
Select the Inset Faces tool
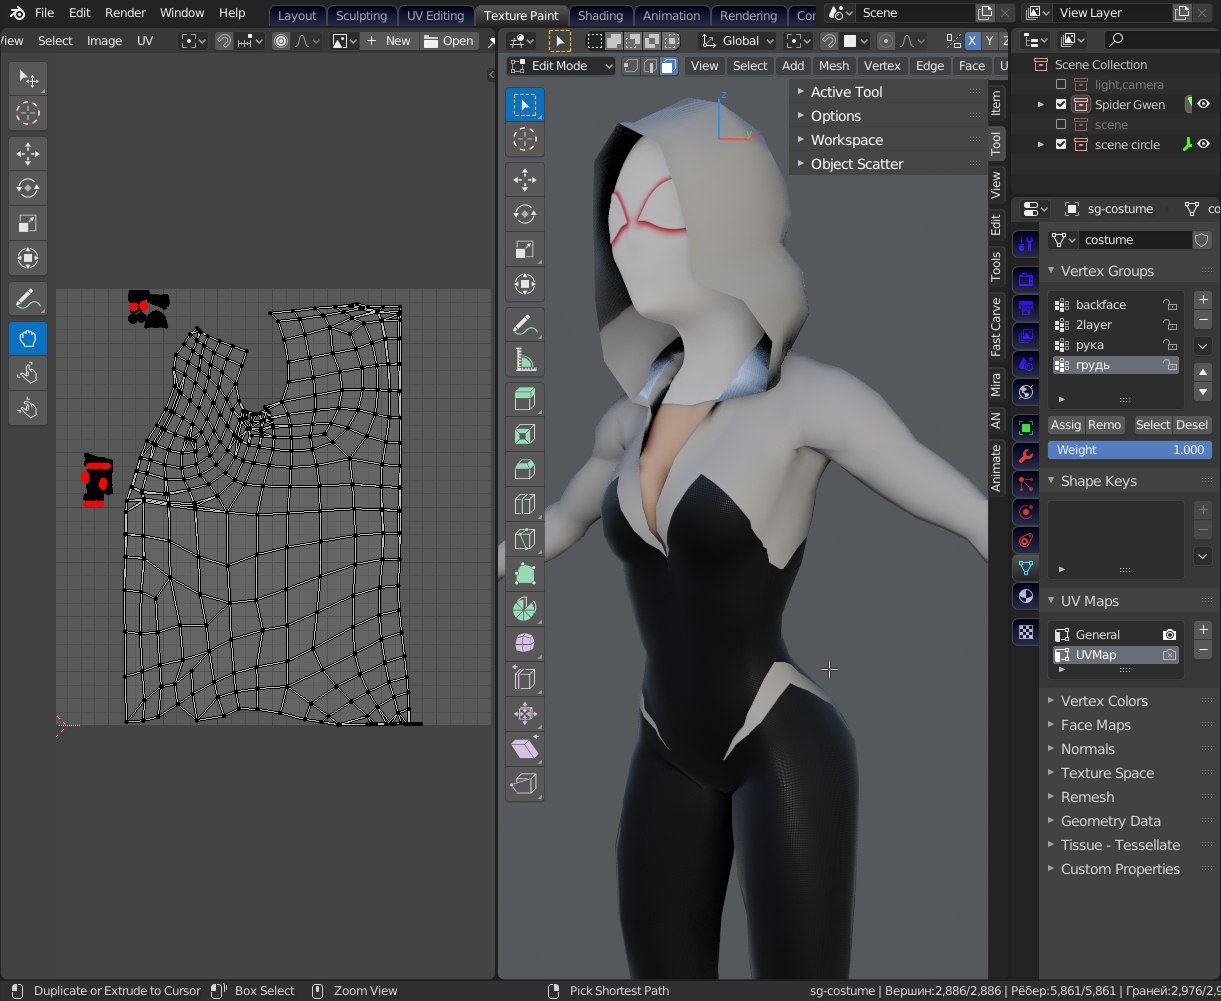click(525, 435)
